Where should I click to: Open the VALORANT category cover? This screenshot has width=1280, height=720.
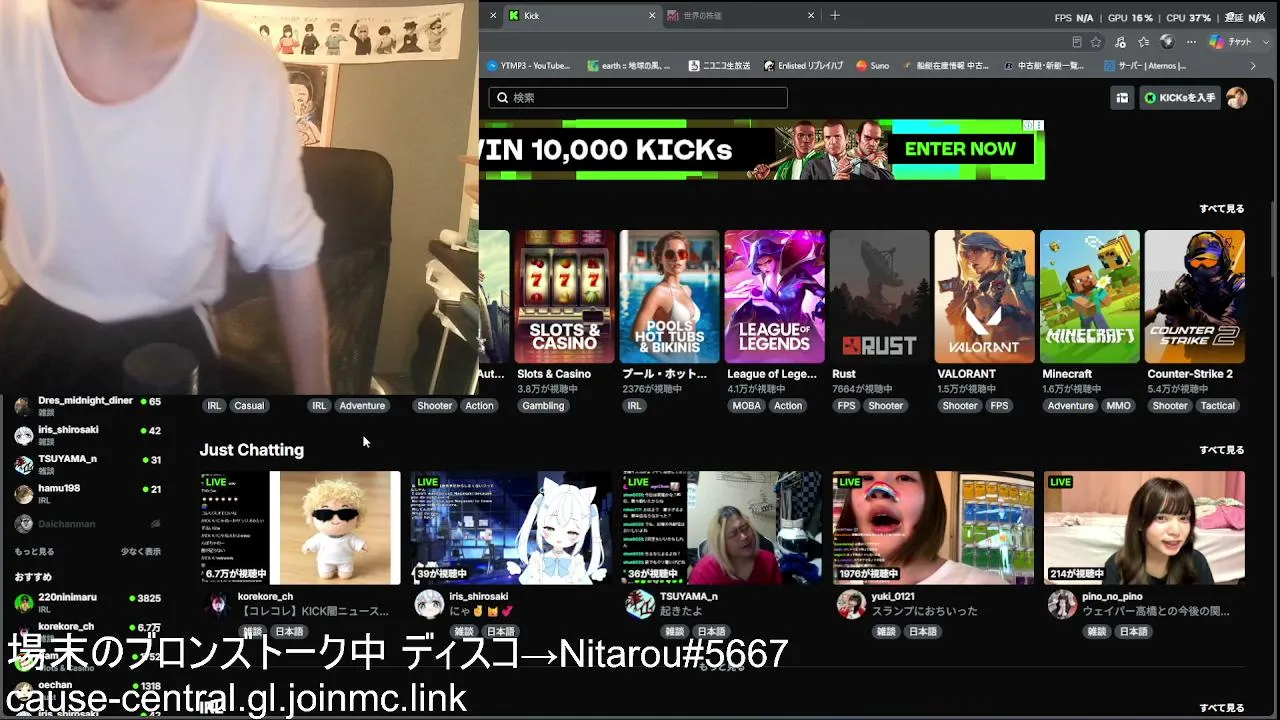[x=985, y=297]
